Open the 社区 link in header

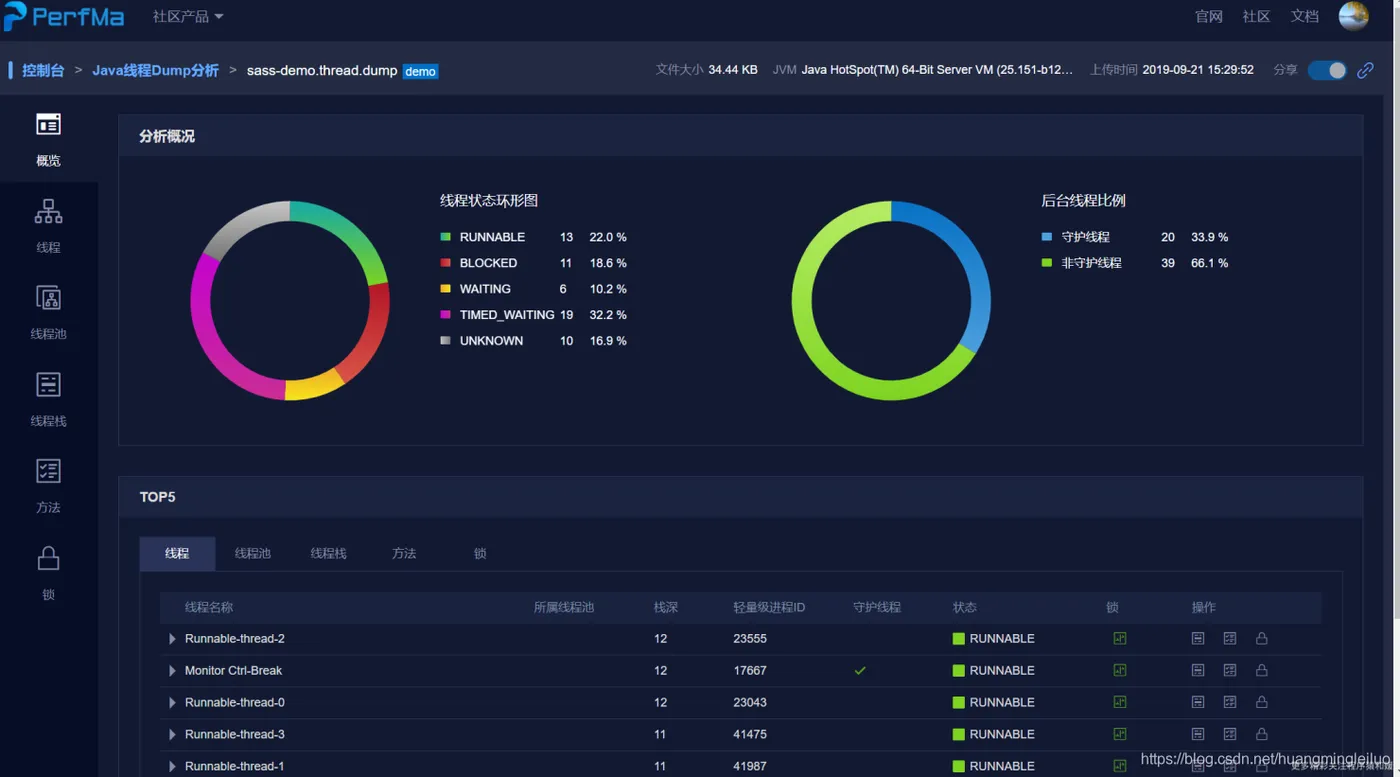click(1256, 17)
